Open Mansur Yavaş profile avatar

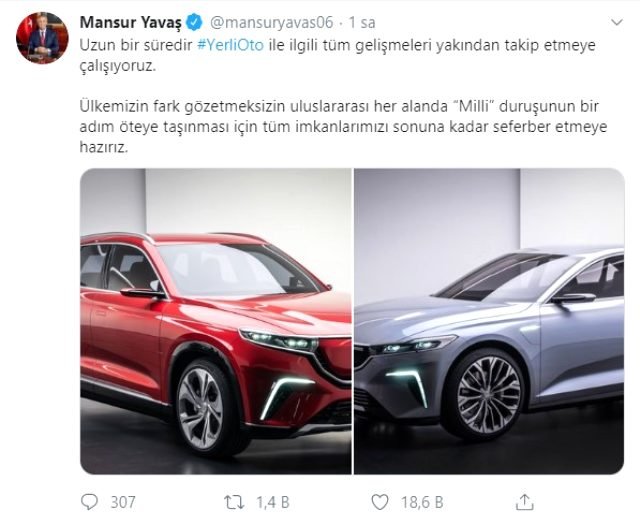pyautogui.click(x=42, y=38)
